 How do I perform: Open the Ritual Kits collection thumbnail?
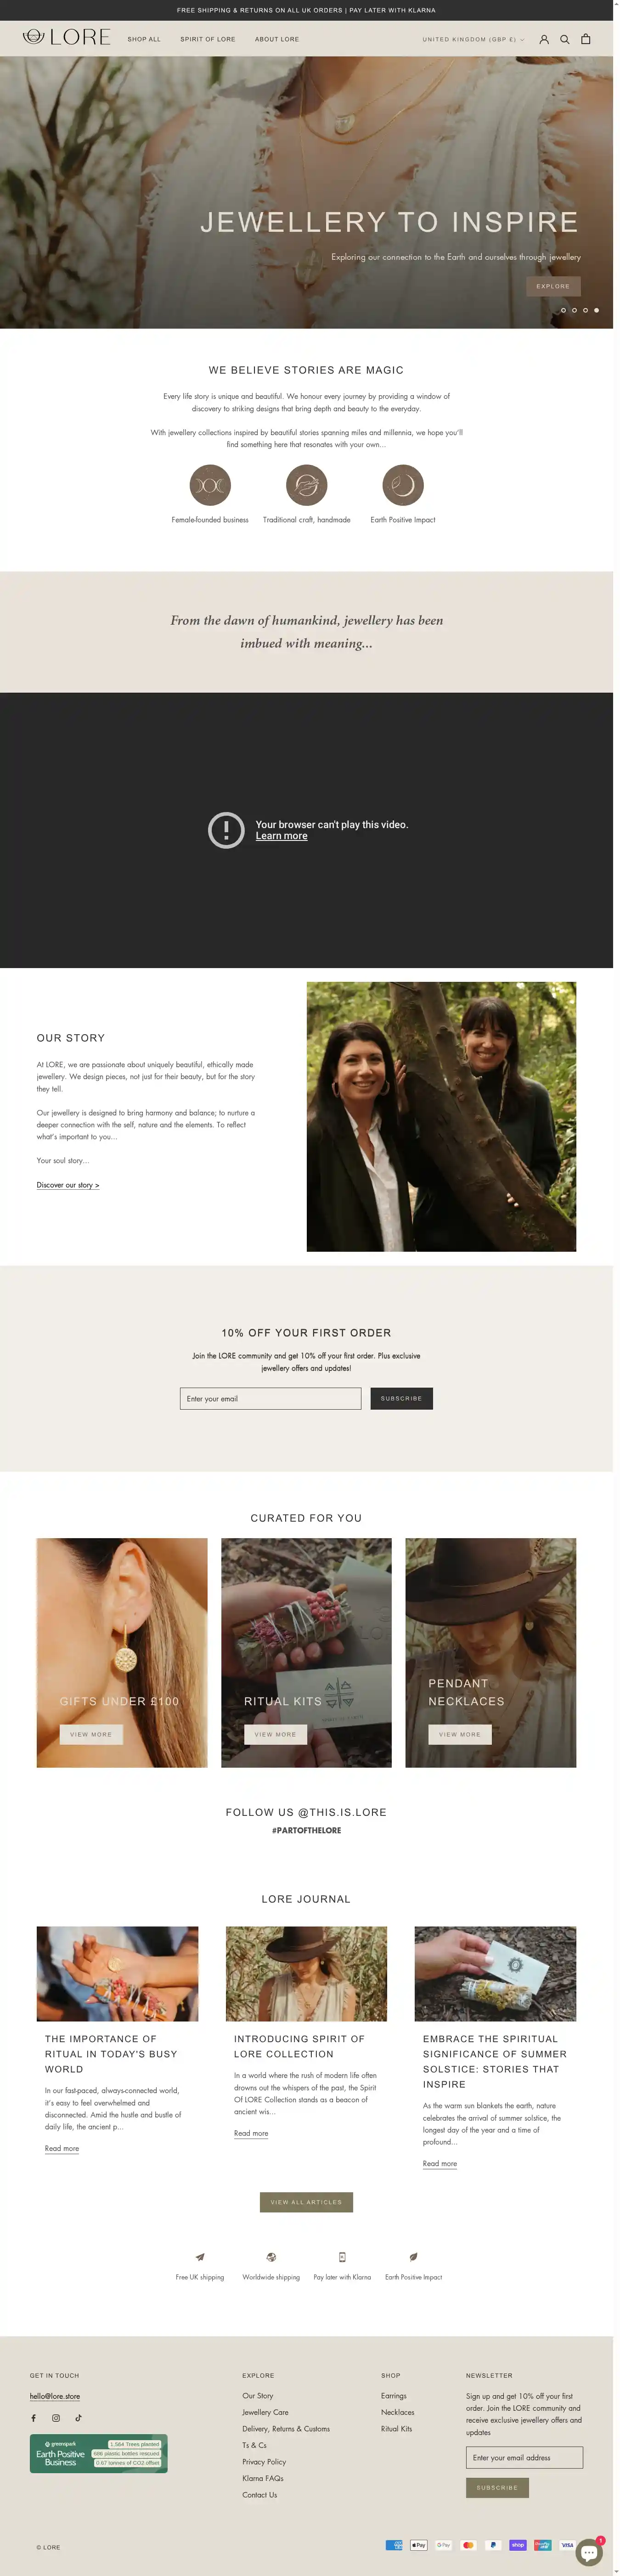click(306, 1653)
